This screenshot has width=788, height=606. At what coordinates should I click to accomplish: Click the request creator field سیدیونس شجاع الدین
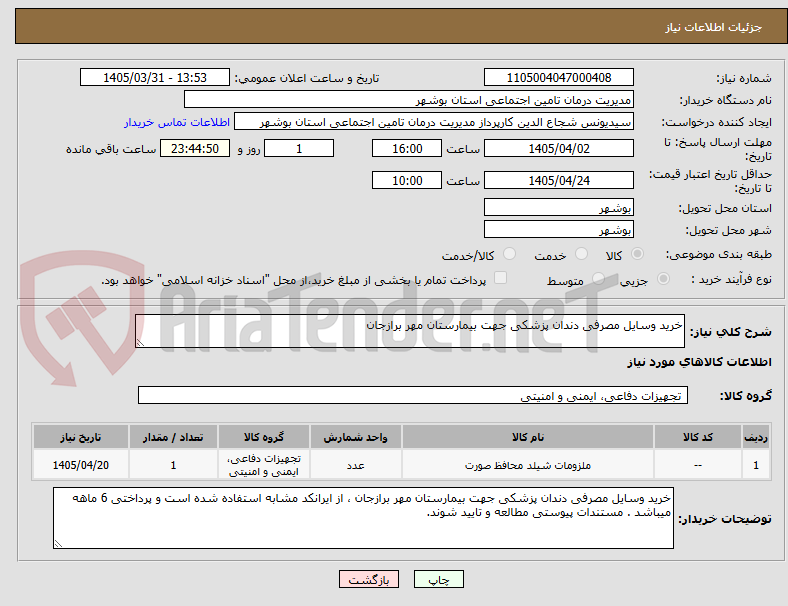click(434, 122)
